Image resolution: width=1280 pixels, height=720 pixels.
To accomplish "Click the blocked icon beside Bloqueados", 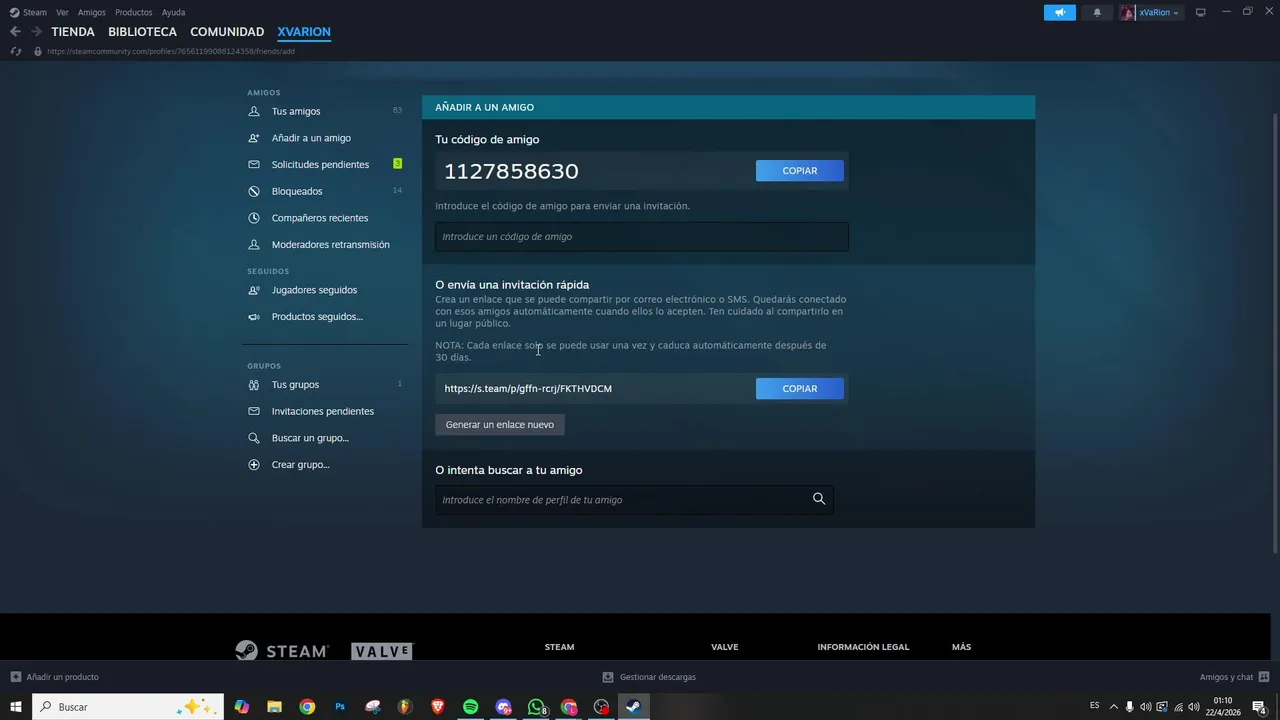I will pyautogui.click(x=254, y=191).
